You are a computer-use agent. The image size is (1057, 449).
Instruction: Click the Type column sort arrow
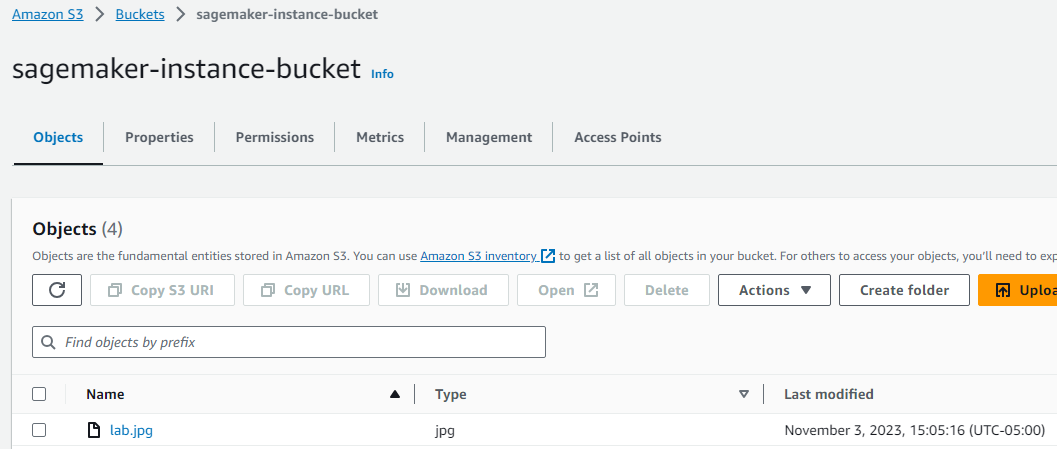[744, 394]
